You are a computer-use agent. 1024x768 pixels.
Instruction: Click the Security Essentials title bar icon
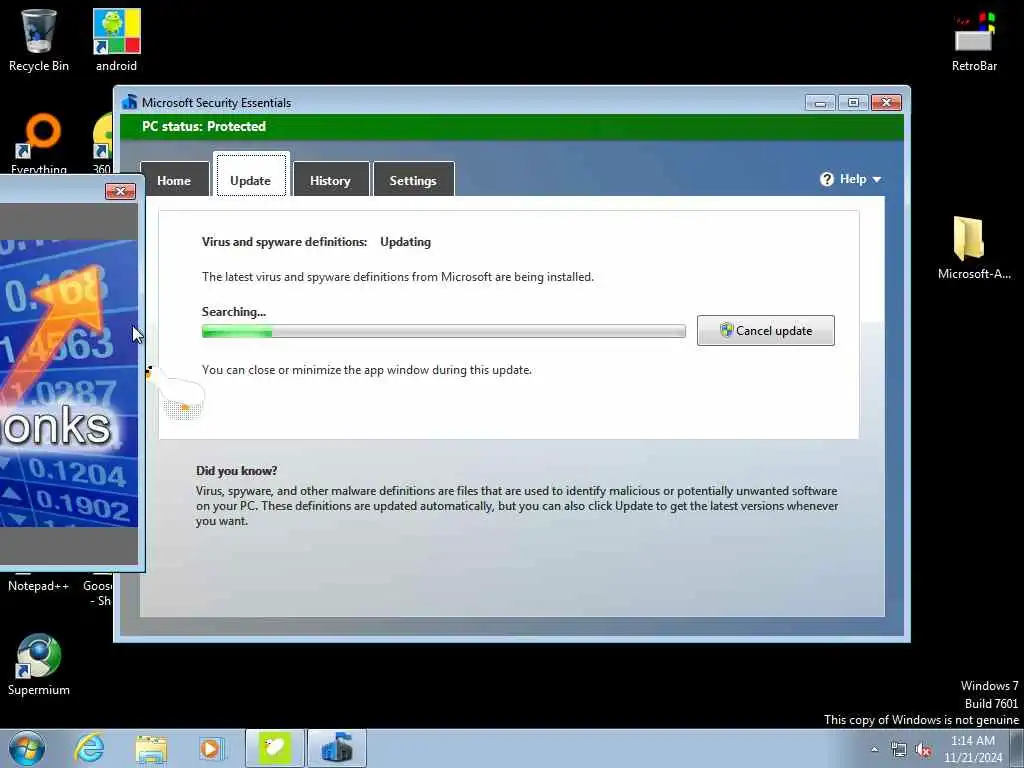click(x=129, y=103)
